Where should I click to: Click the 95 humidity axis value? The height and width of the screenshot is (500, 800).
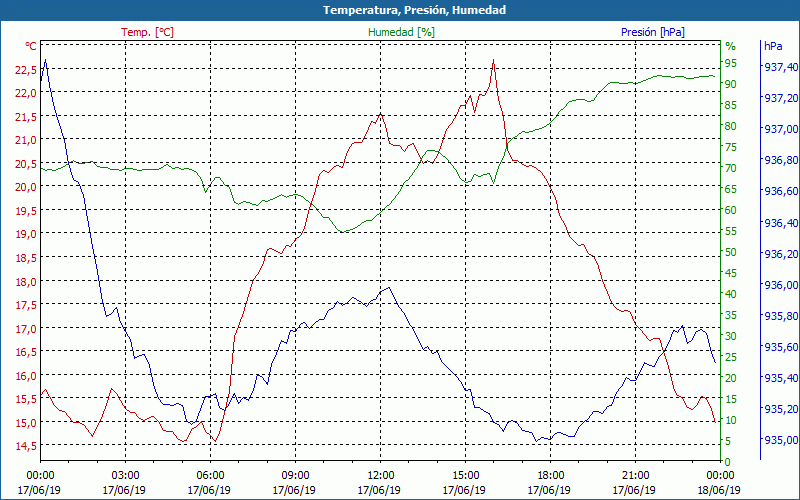click(x=731, y=63)
